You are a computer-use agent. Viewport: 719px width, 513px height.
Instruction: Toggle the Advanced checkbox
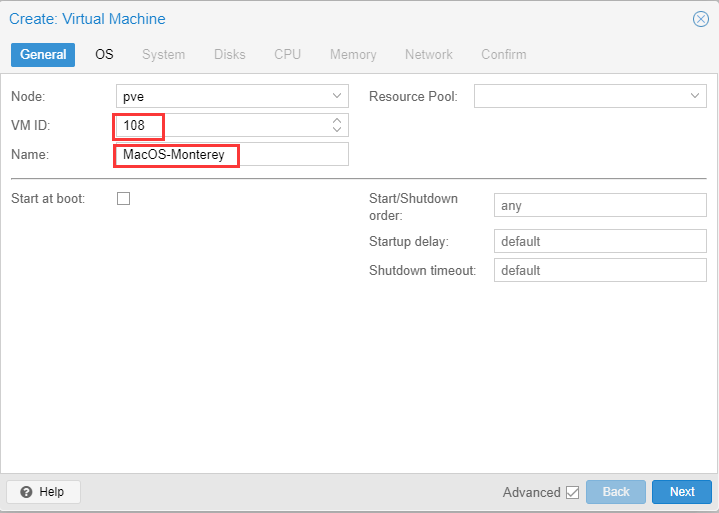[x=572, y=492]
